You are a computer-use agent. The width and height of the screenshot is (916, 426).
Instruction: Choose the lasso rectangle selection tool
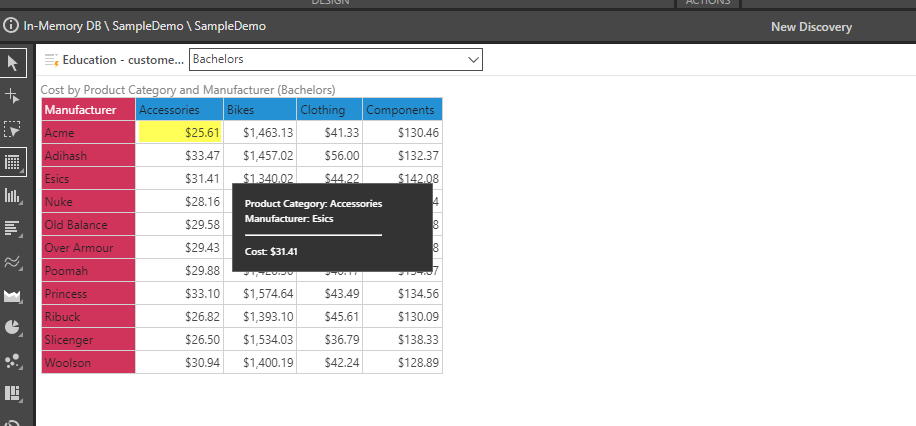coord(13,129)
